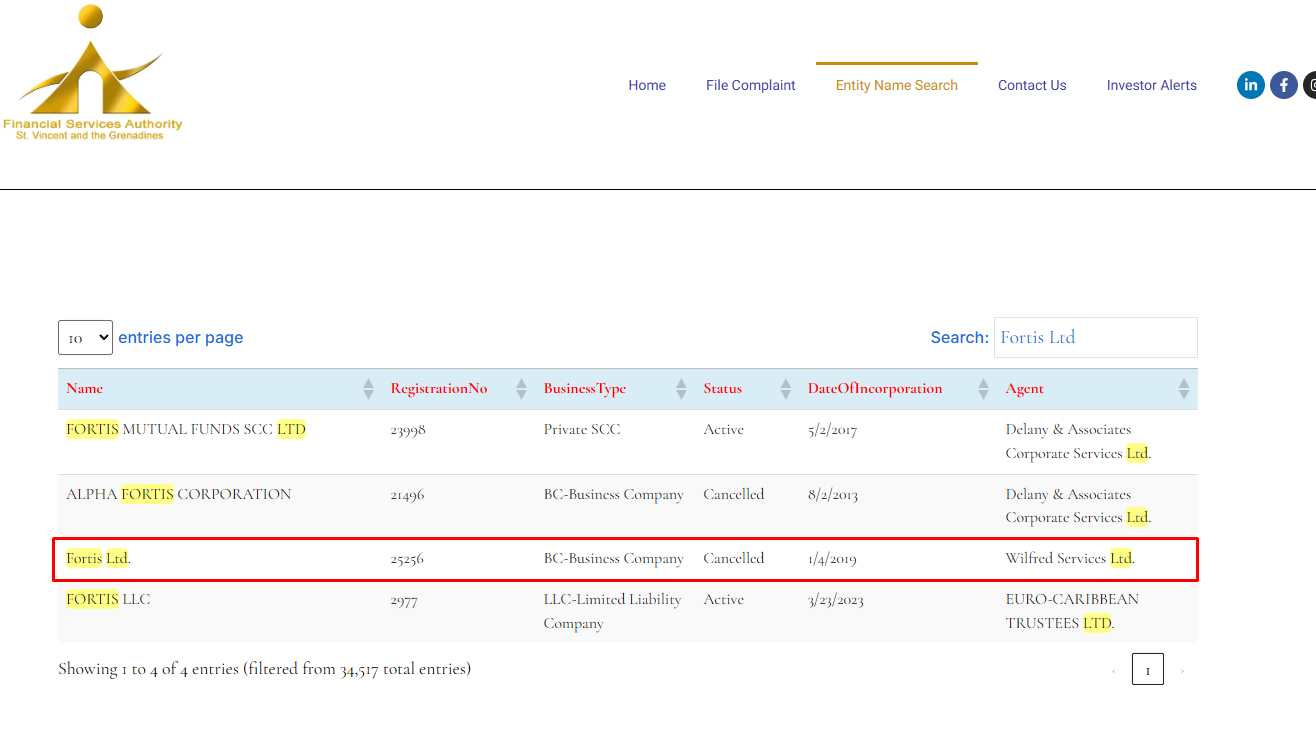The height and width of the screenshot is (747, 1316).
Task: Open the entries per page dropdown
Action: coord(85,338)
